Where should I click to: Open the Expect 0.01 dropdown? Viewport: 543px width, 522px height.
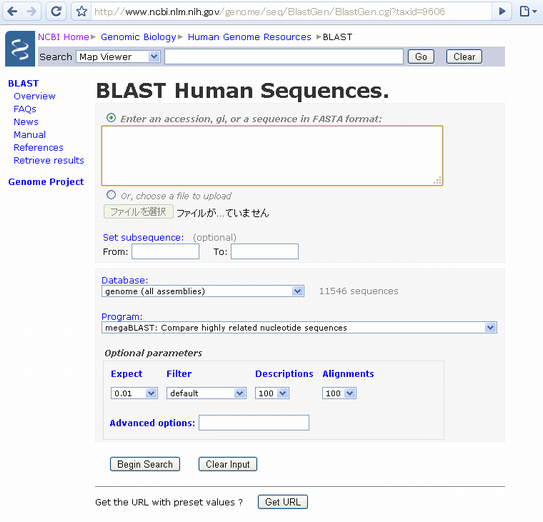pos(134,393)
